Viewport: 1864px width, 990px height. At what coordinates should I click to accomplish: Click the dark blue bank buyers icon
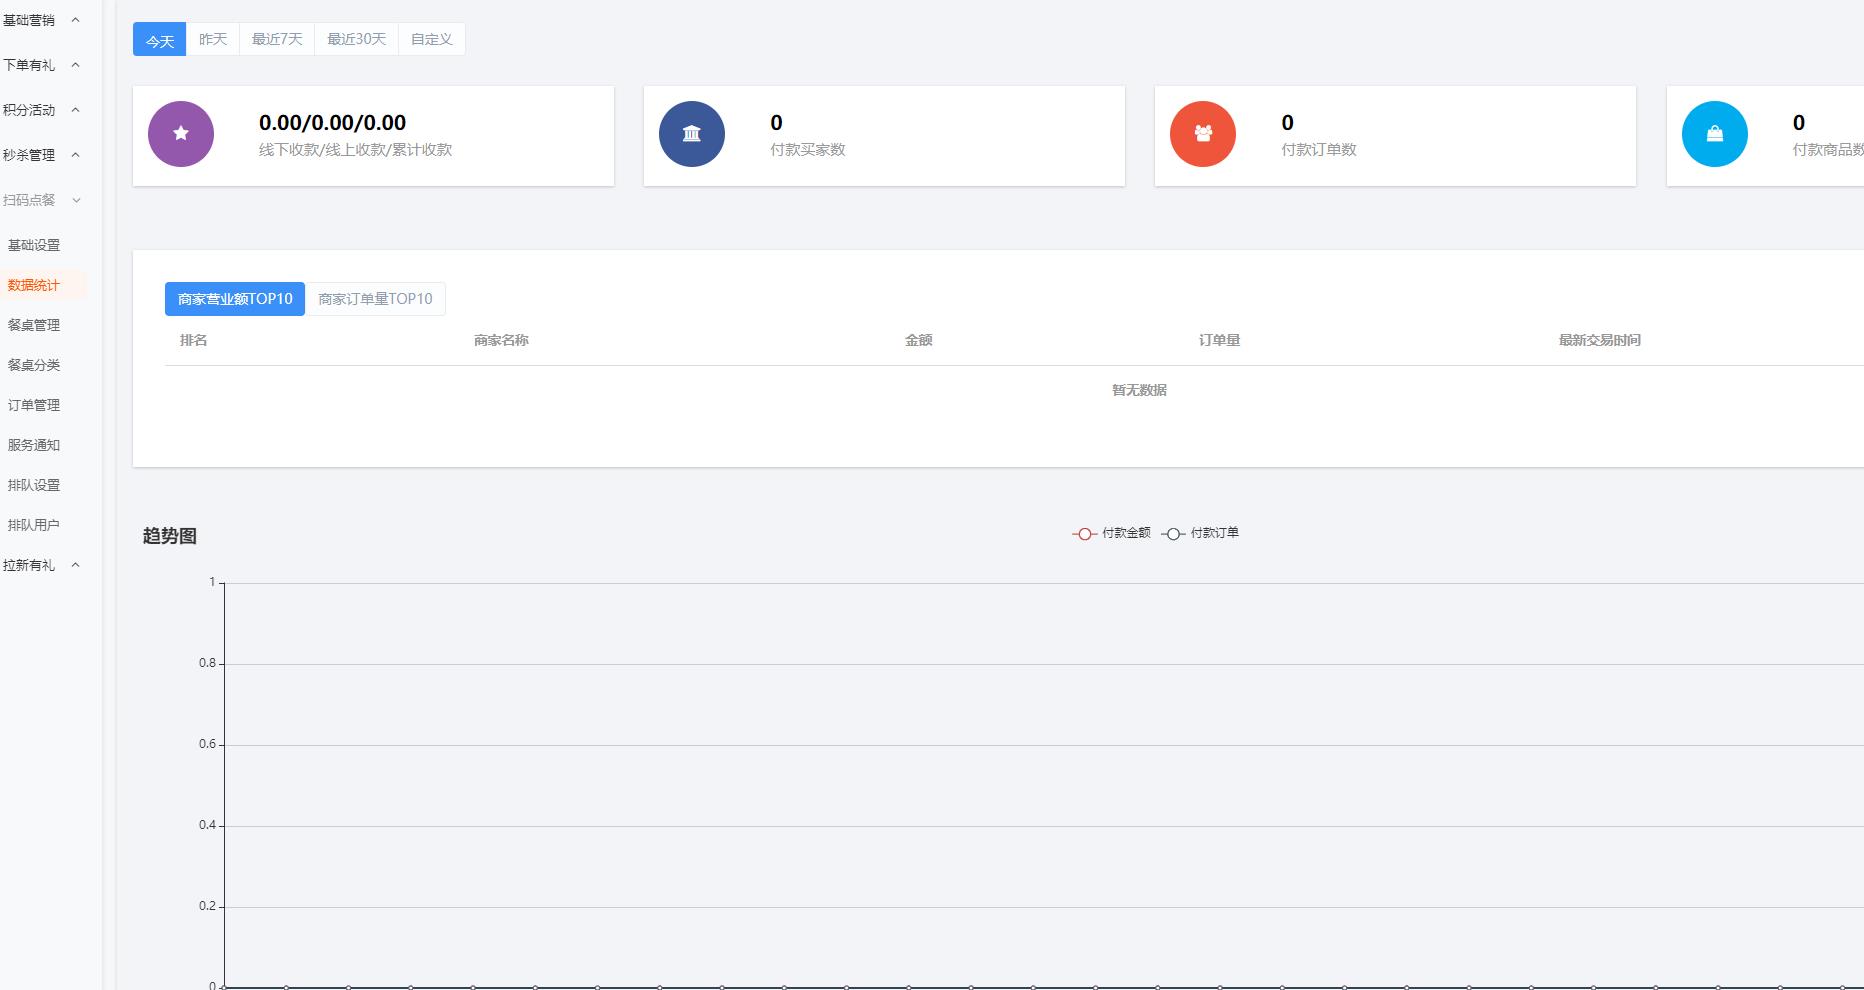point(692,134)
